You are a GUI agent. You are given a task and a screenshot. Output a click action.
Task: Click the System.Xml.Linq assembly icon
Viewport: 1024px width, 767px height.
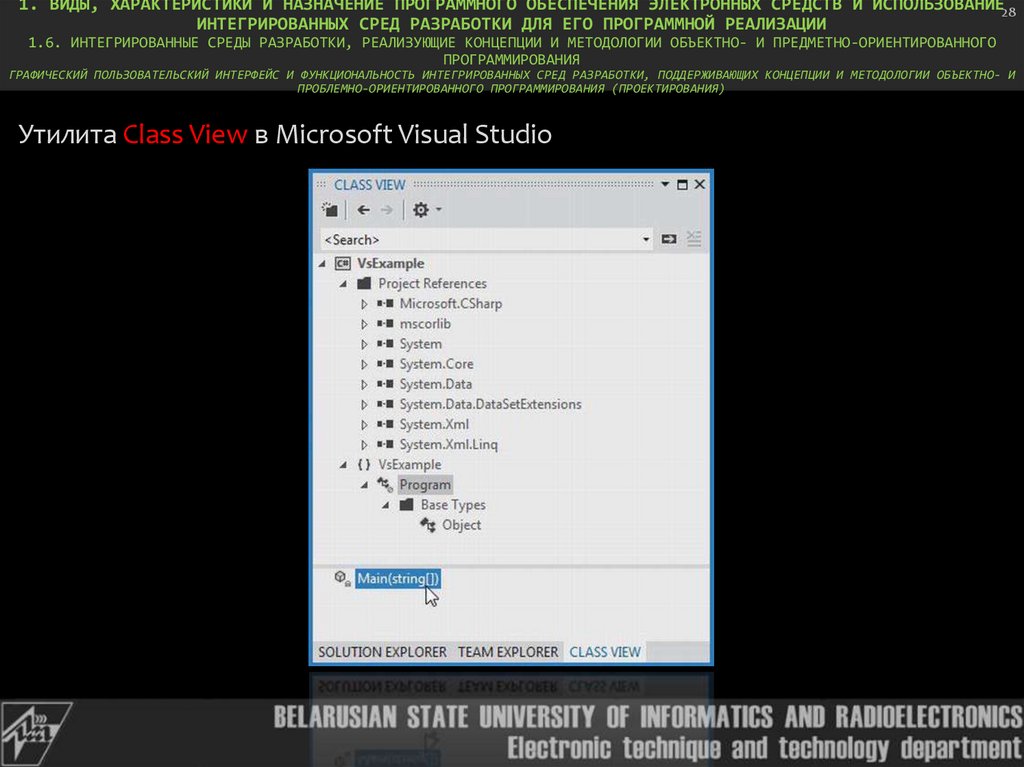385,444
